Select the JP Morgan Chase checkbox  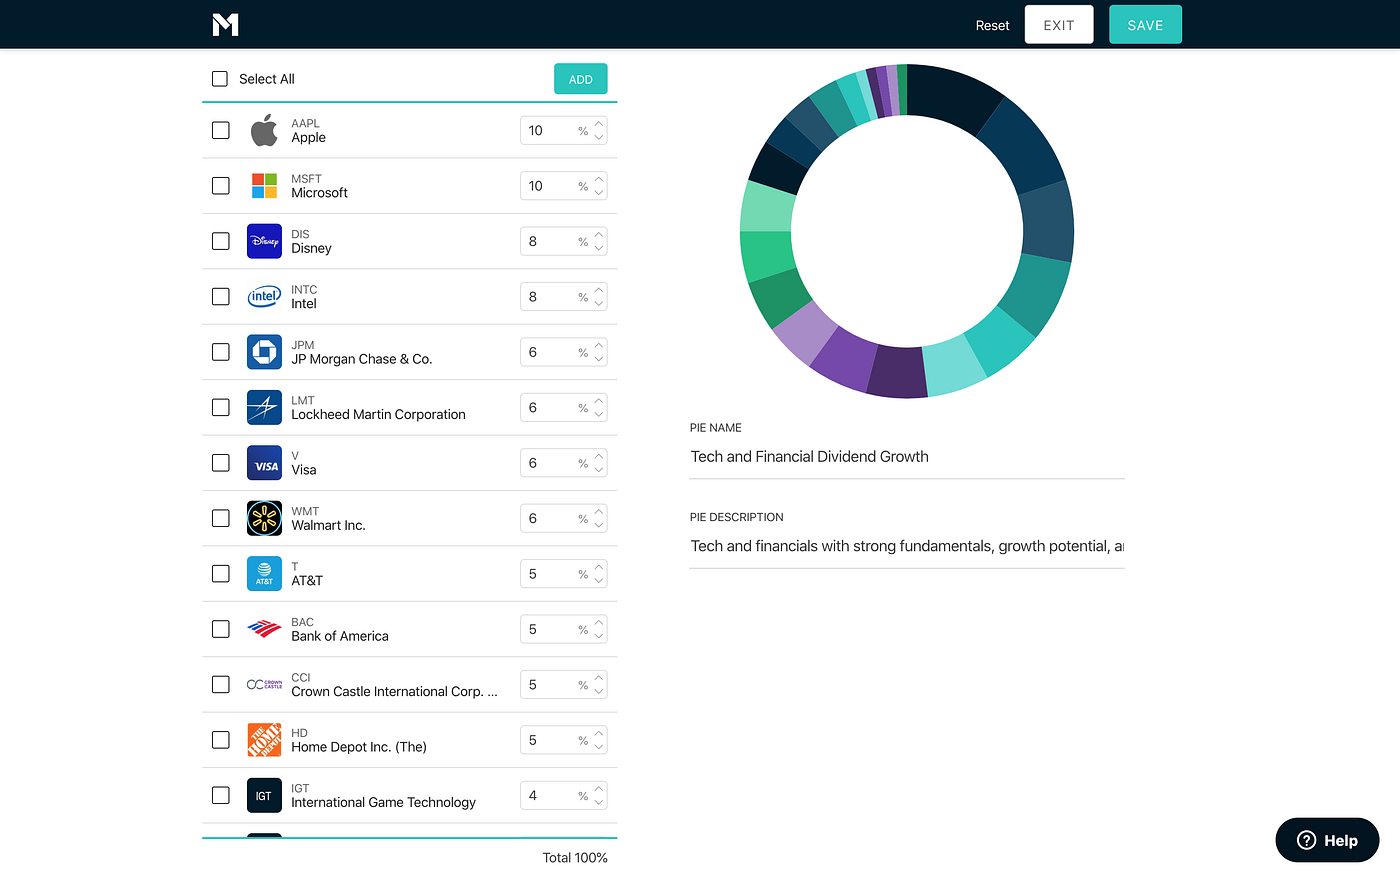(221, 352)
